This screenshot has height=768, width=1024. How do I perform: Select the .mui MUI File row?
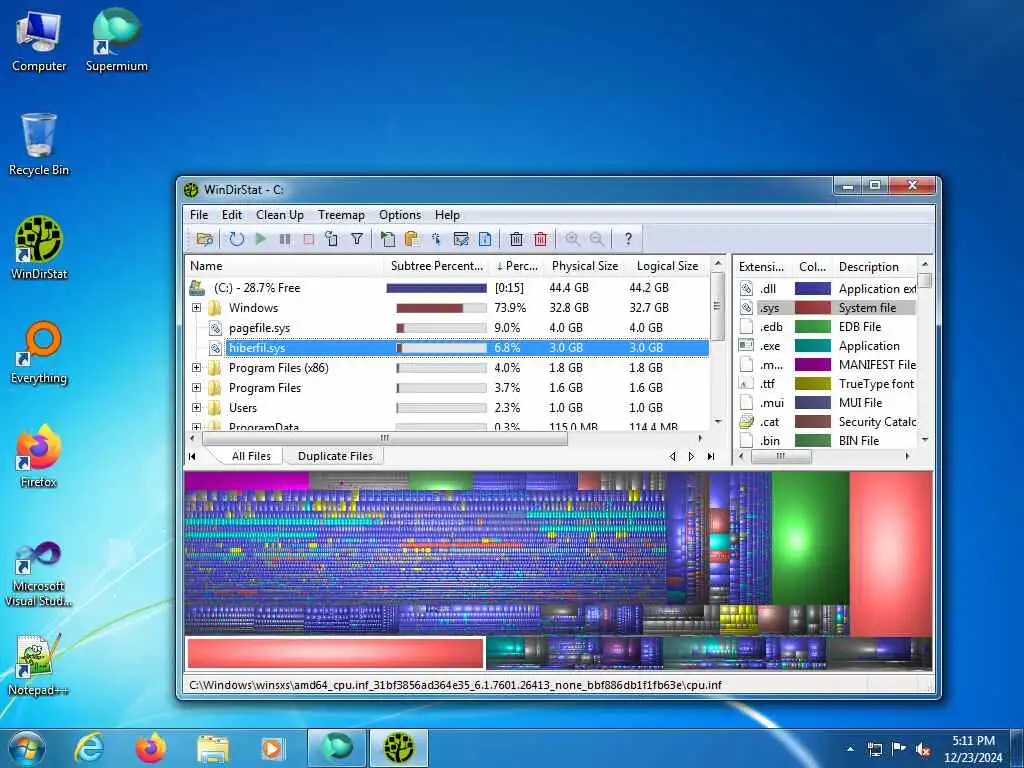(826, 402)
